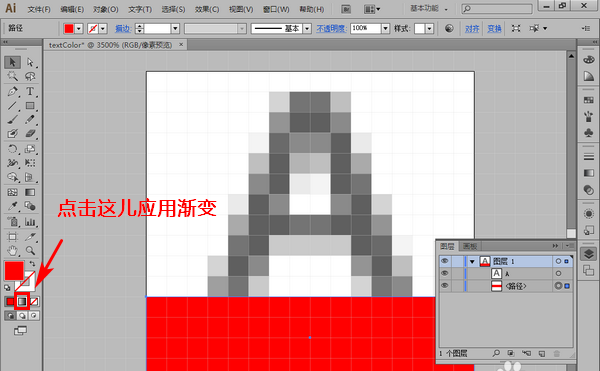Click the large red Fill swatch in toolbox

point(14,270)
